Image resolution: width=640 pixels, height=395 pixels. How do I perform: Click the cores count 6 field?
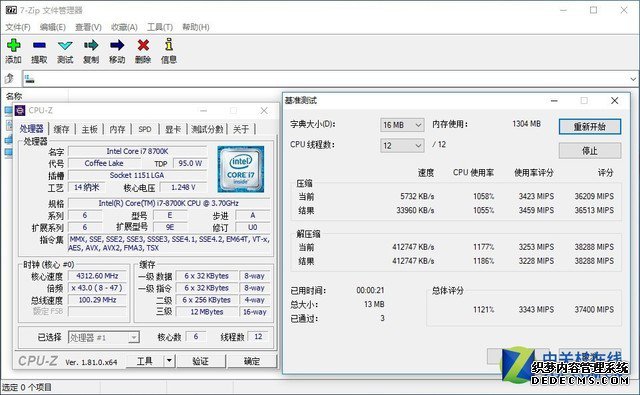[196, 337]
